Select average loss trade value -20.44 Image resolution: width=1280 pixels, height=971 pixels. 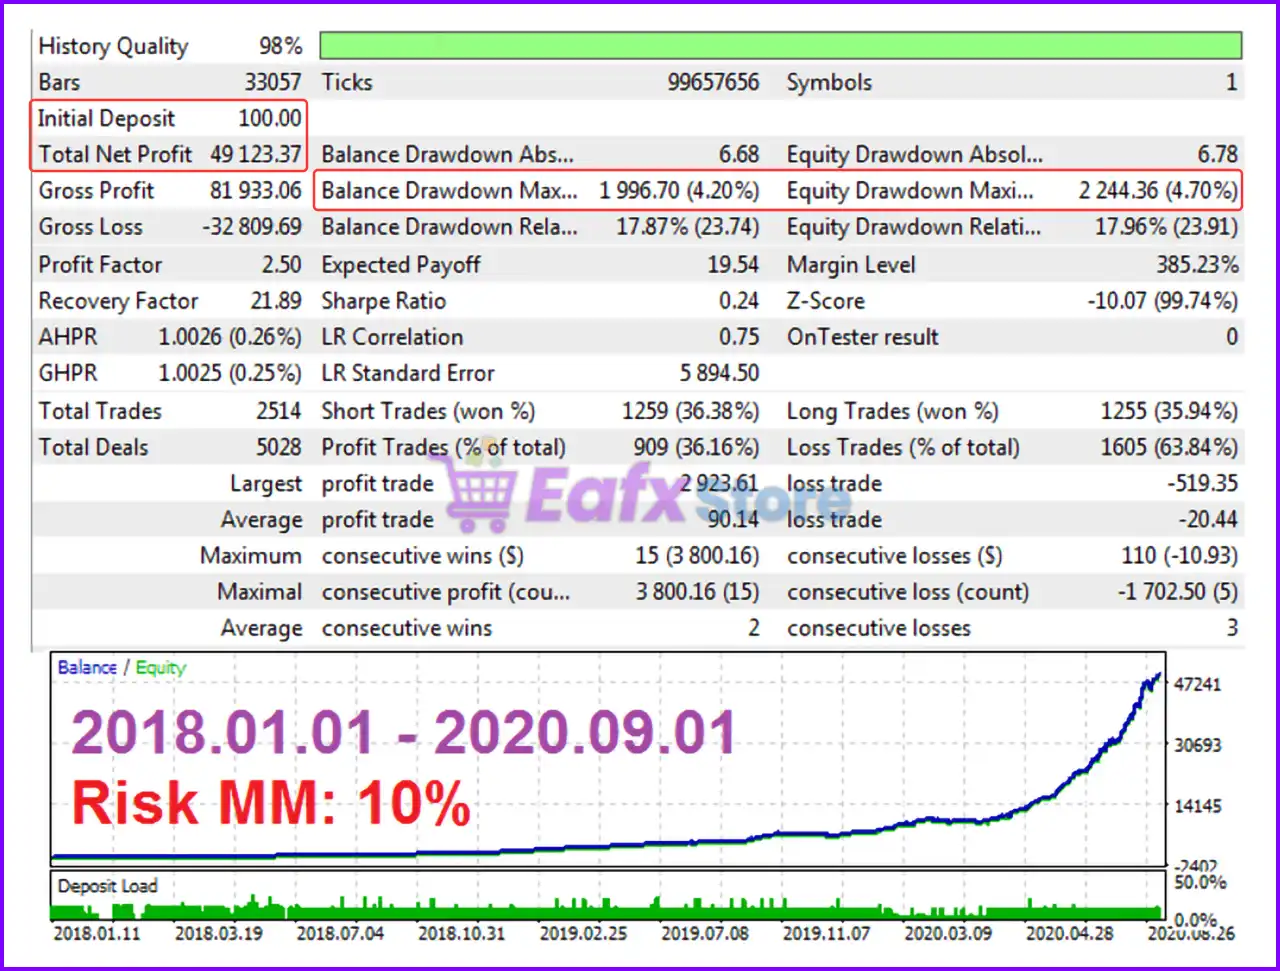pyautogui.click(x=1208, y=519)
